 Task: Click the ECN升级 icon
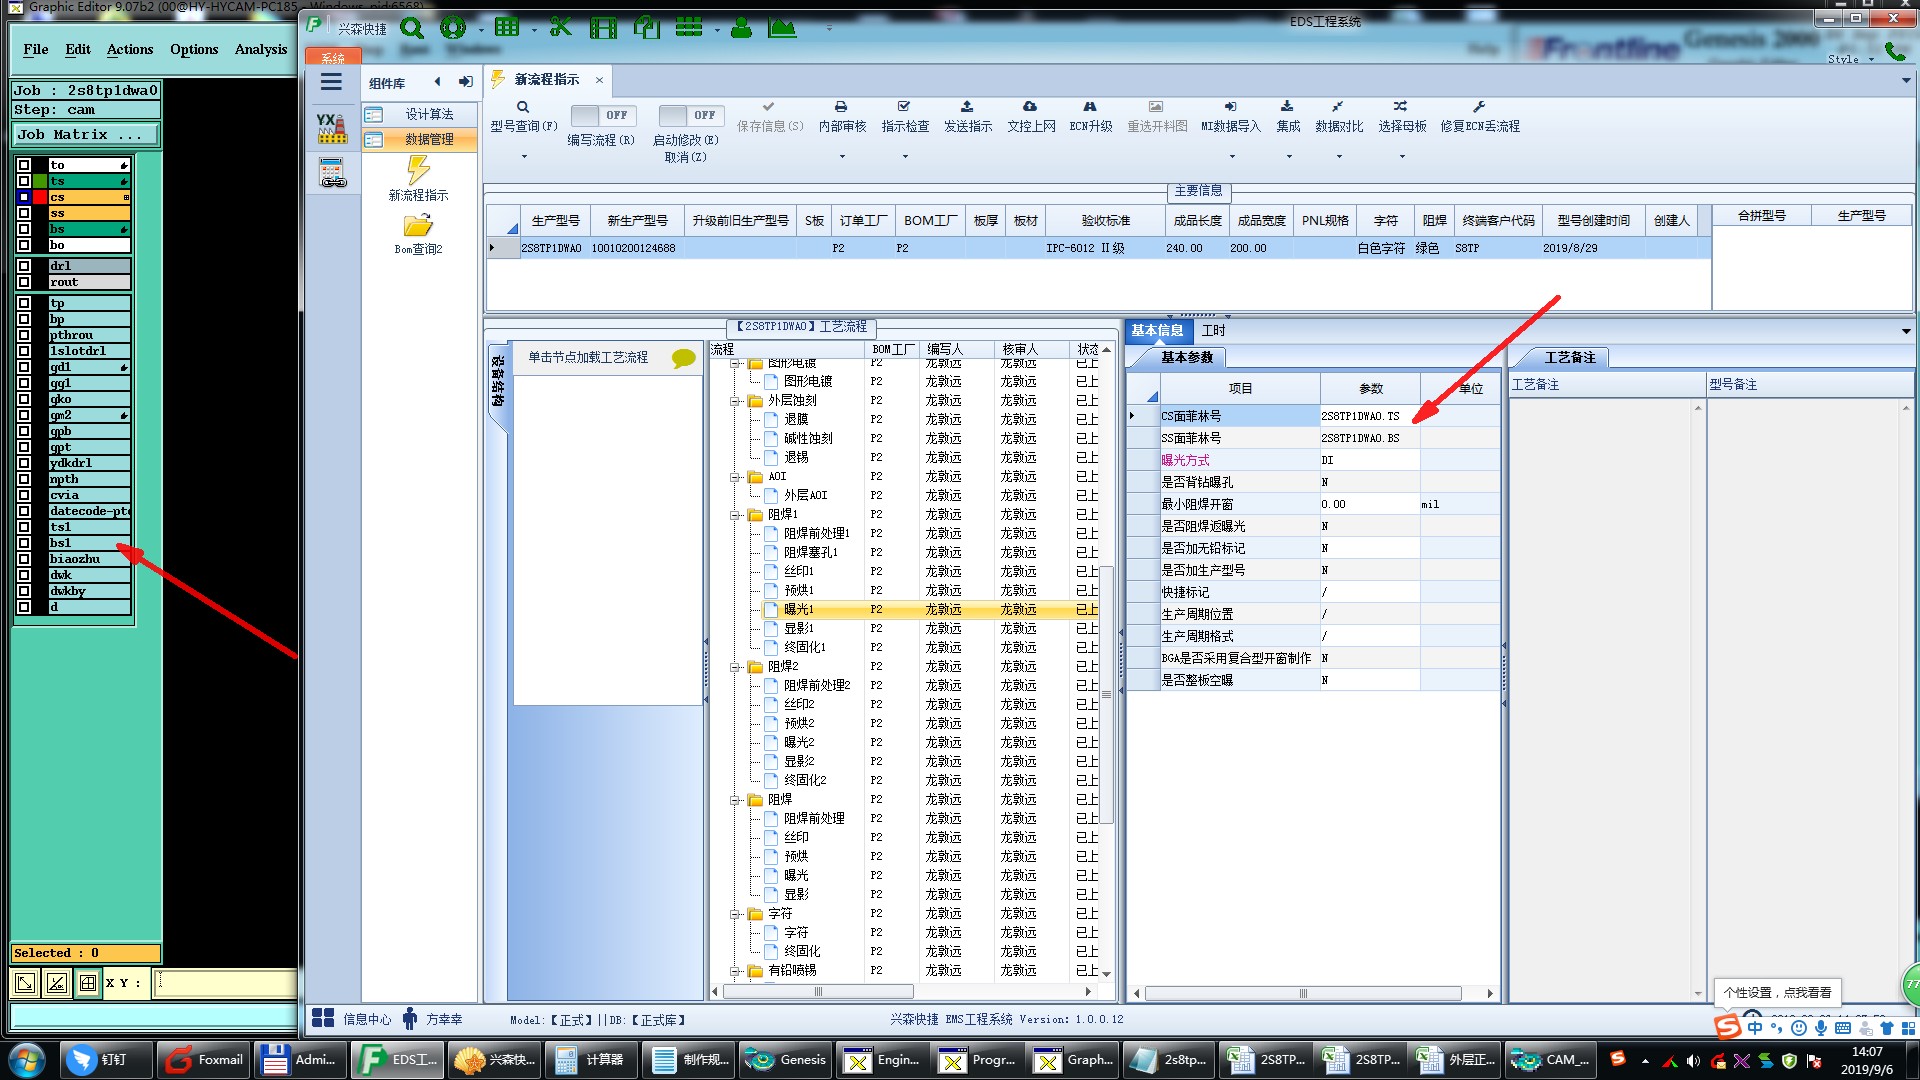click(1090, 107)
